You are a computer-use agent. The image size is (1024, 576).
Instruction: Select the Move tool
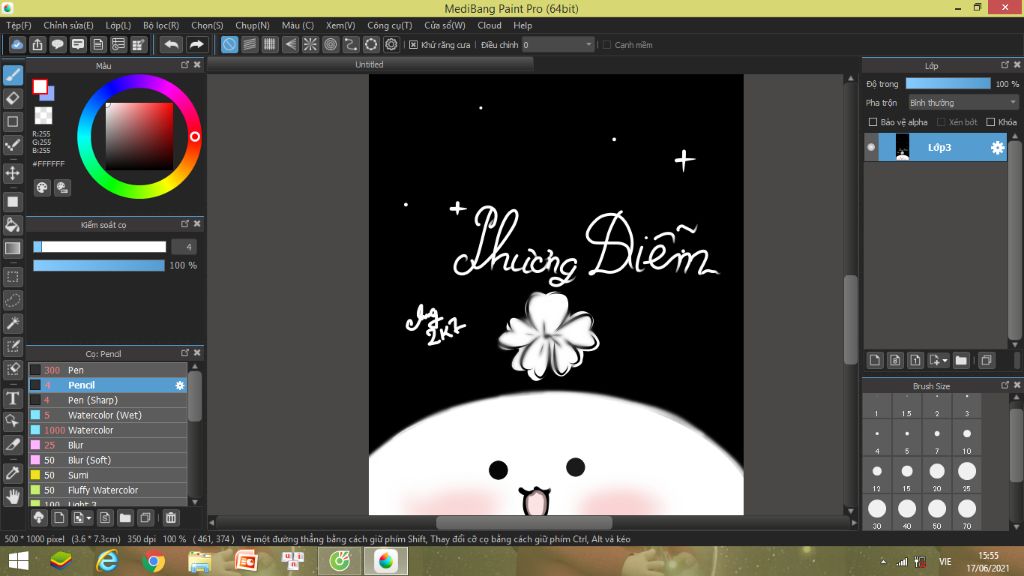click(12, 173)
